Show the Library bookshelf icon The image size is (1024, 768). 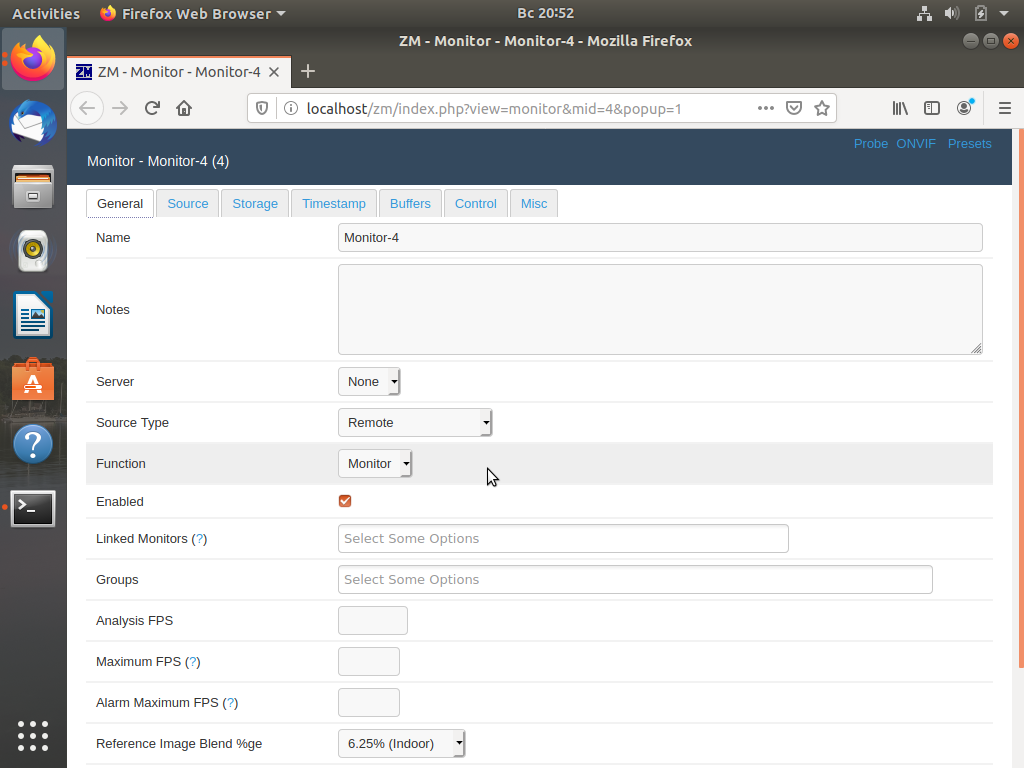[x=900, y=108]
